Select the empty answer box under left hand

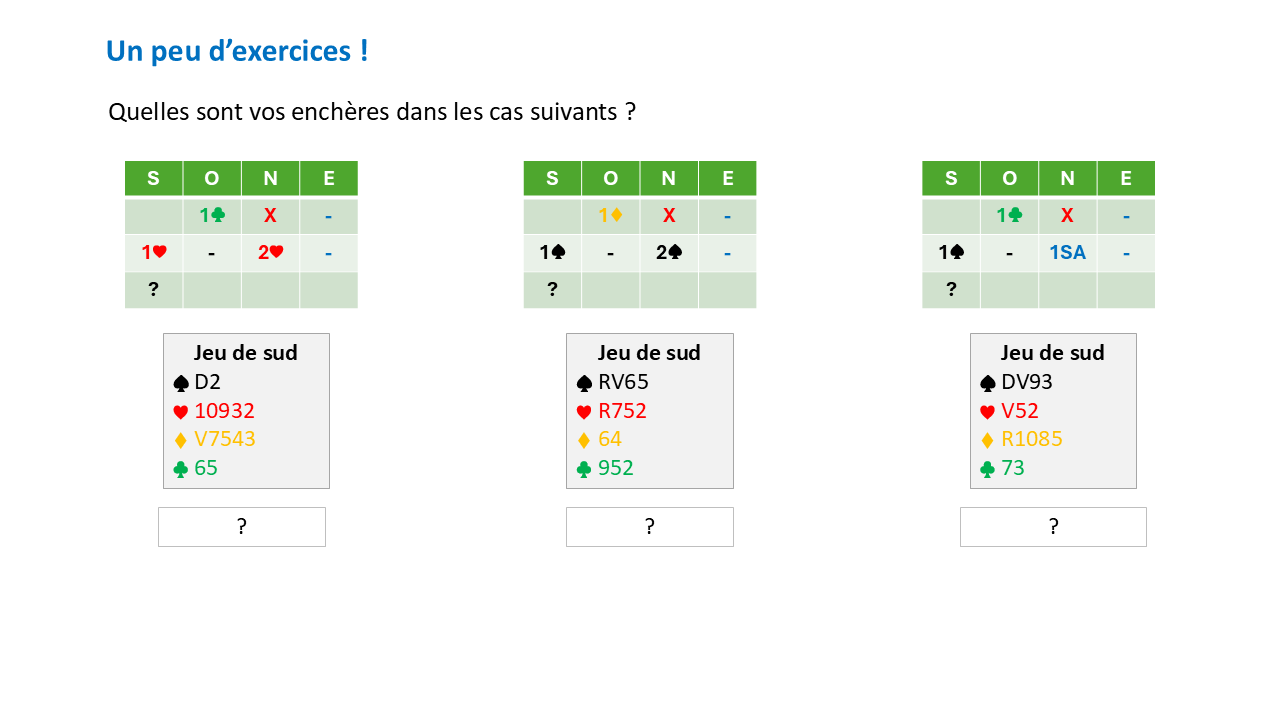click(x=242, y=527)
